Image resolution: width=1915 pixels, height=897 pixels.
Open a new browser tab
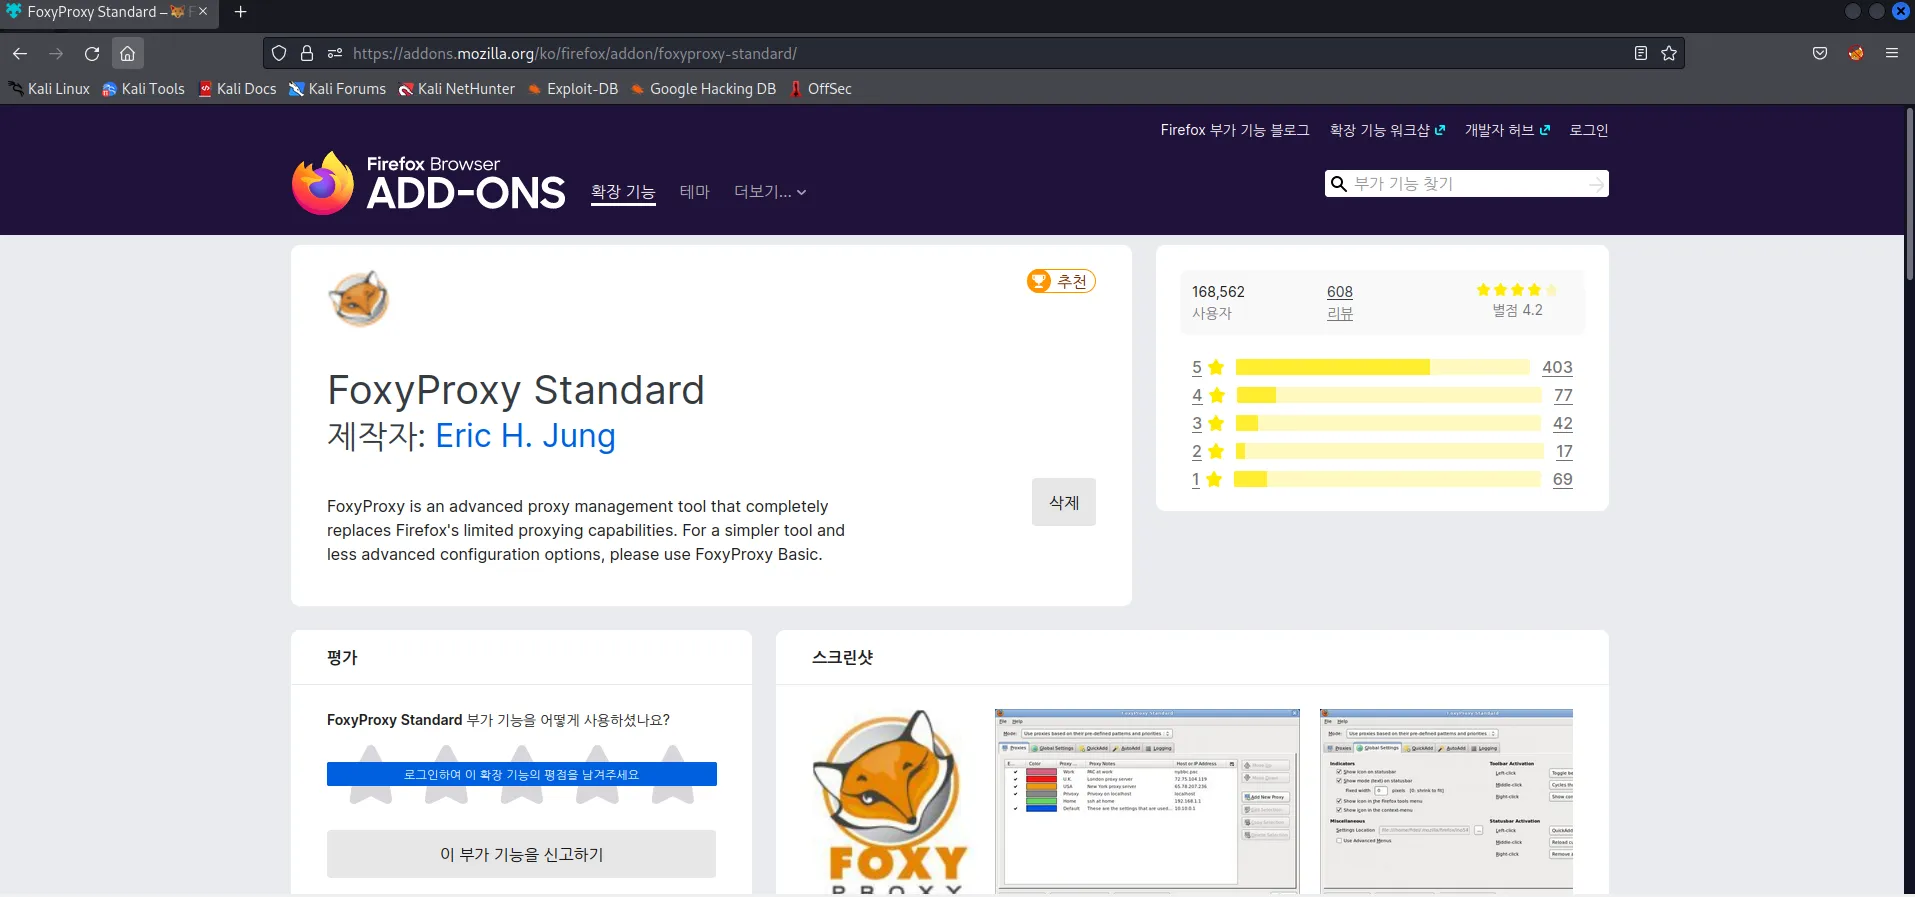point(240,12)
